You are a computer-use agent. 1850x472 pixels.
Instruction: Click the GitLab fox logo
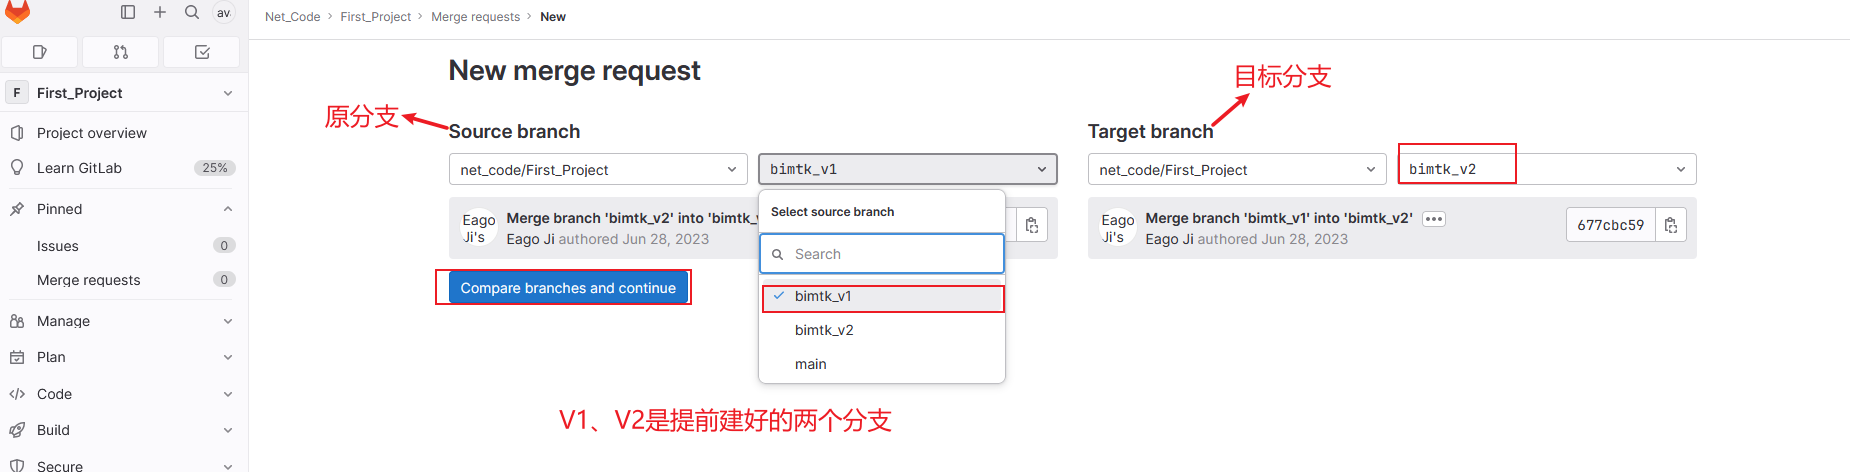(x=18, y=11)
